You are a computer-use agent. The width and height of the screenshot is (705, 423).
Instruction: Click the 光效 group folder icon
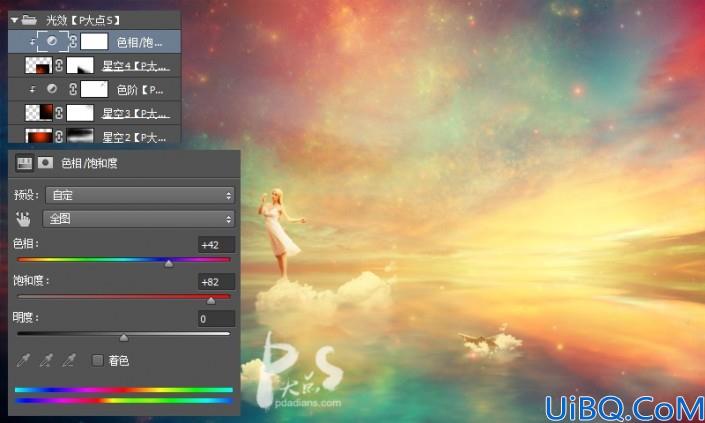coord(29,20)
